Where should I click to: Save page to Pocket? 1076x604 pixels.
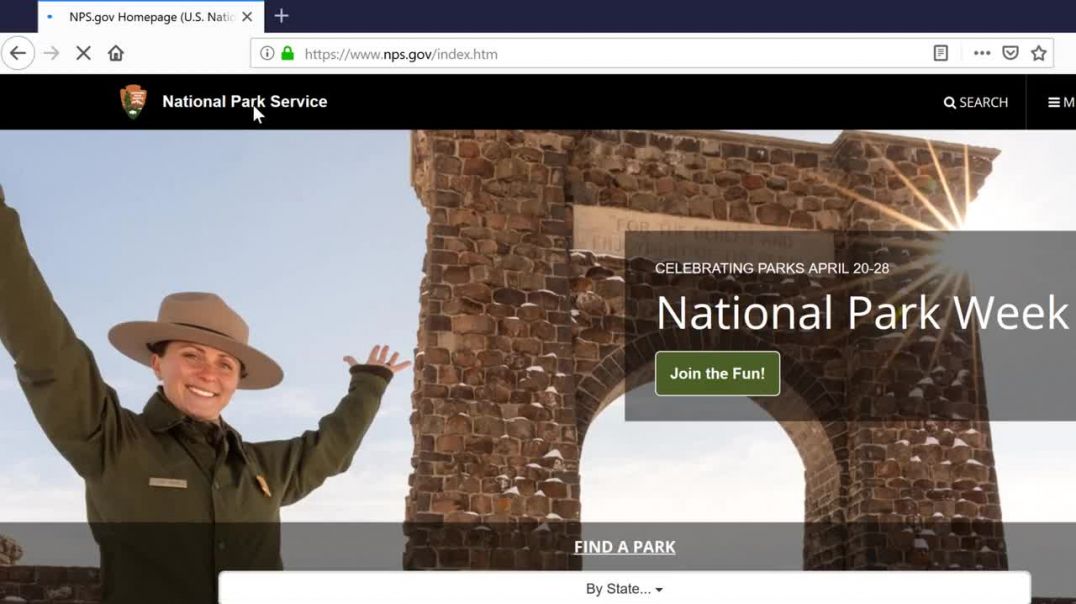pos(1010,54)
